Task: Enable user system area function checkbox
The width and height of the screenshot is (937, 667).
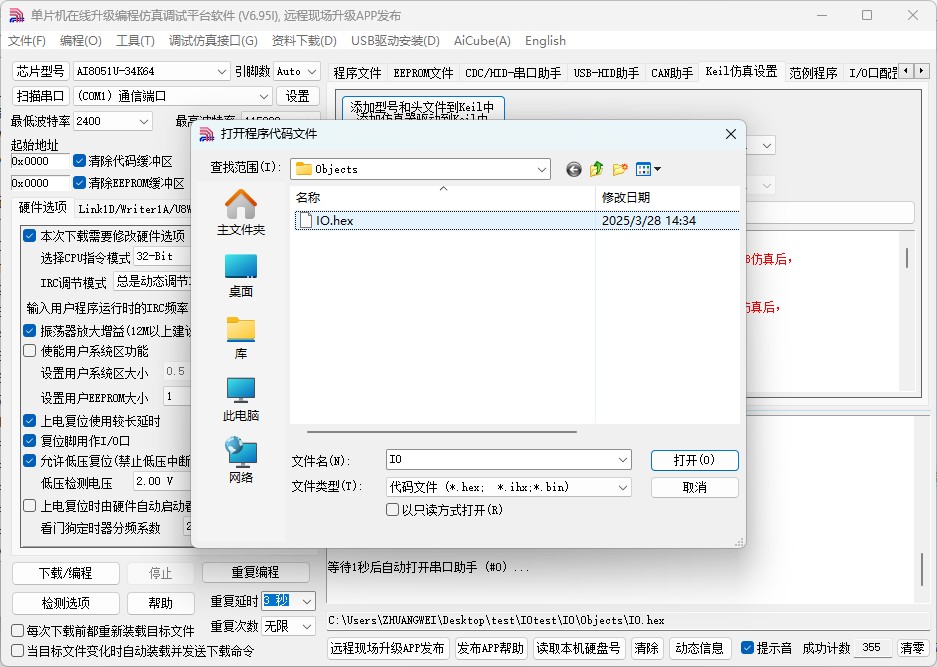Action: tap(29, 351)
